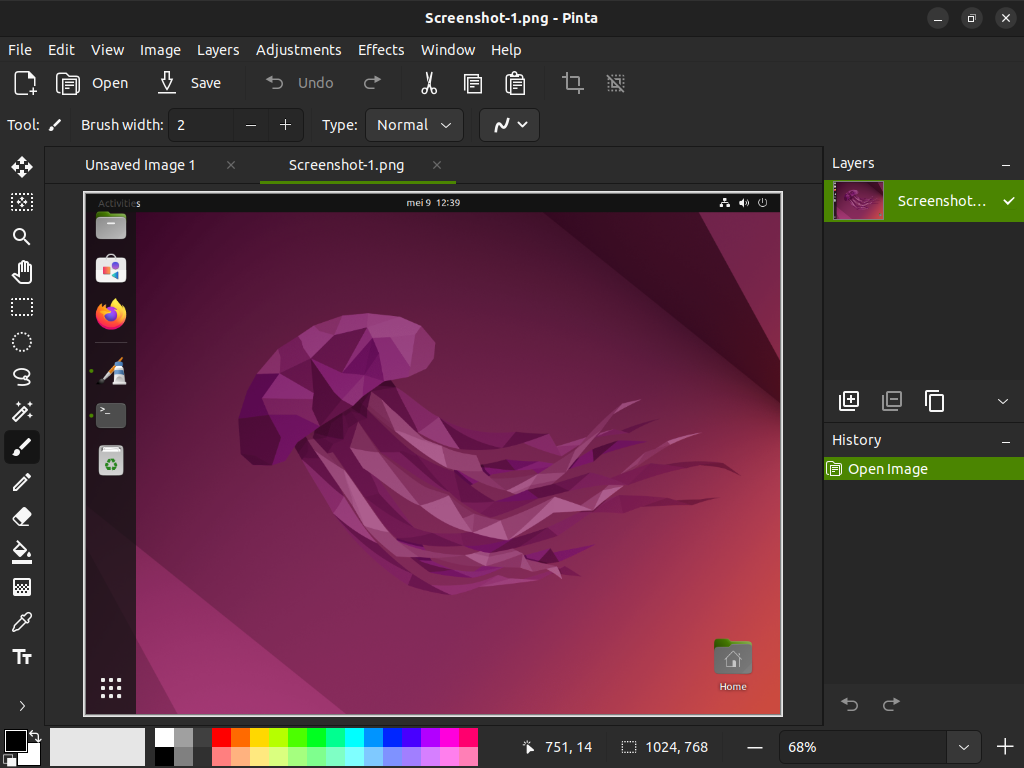The image size is (1024, 768).
Task: Open the Window menu
Action: pyautogui.click(x=448, y=50)
